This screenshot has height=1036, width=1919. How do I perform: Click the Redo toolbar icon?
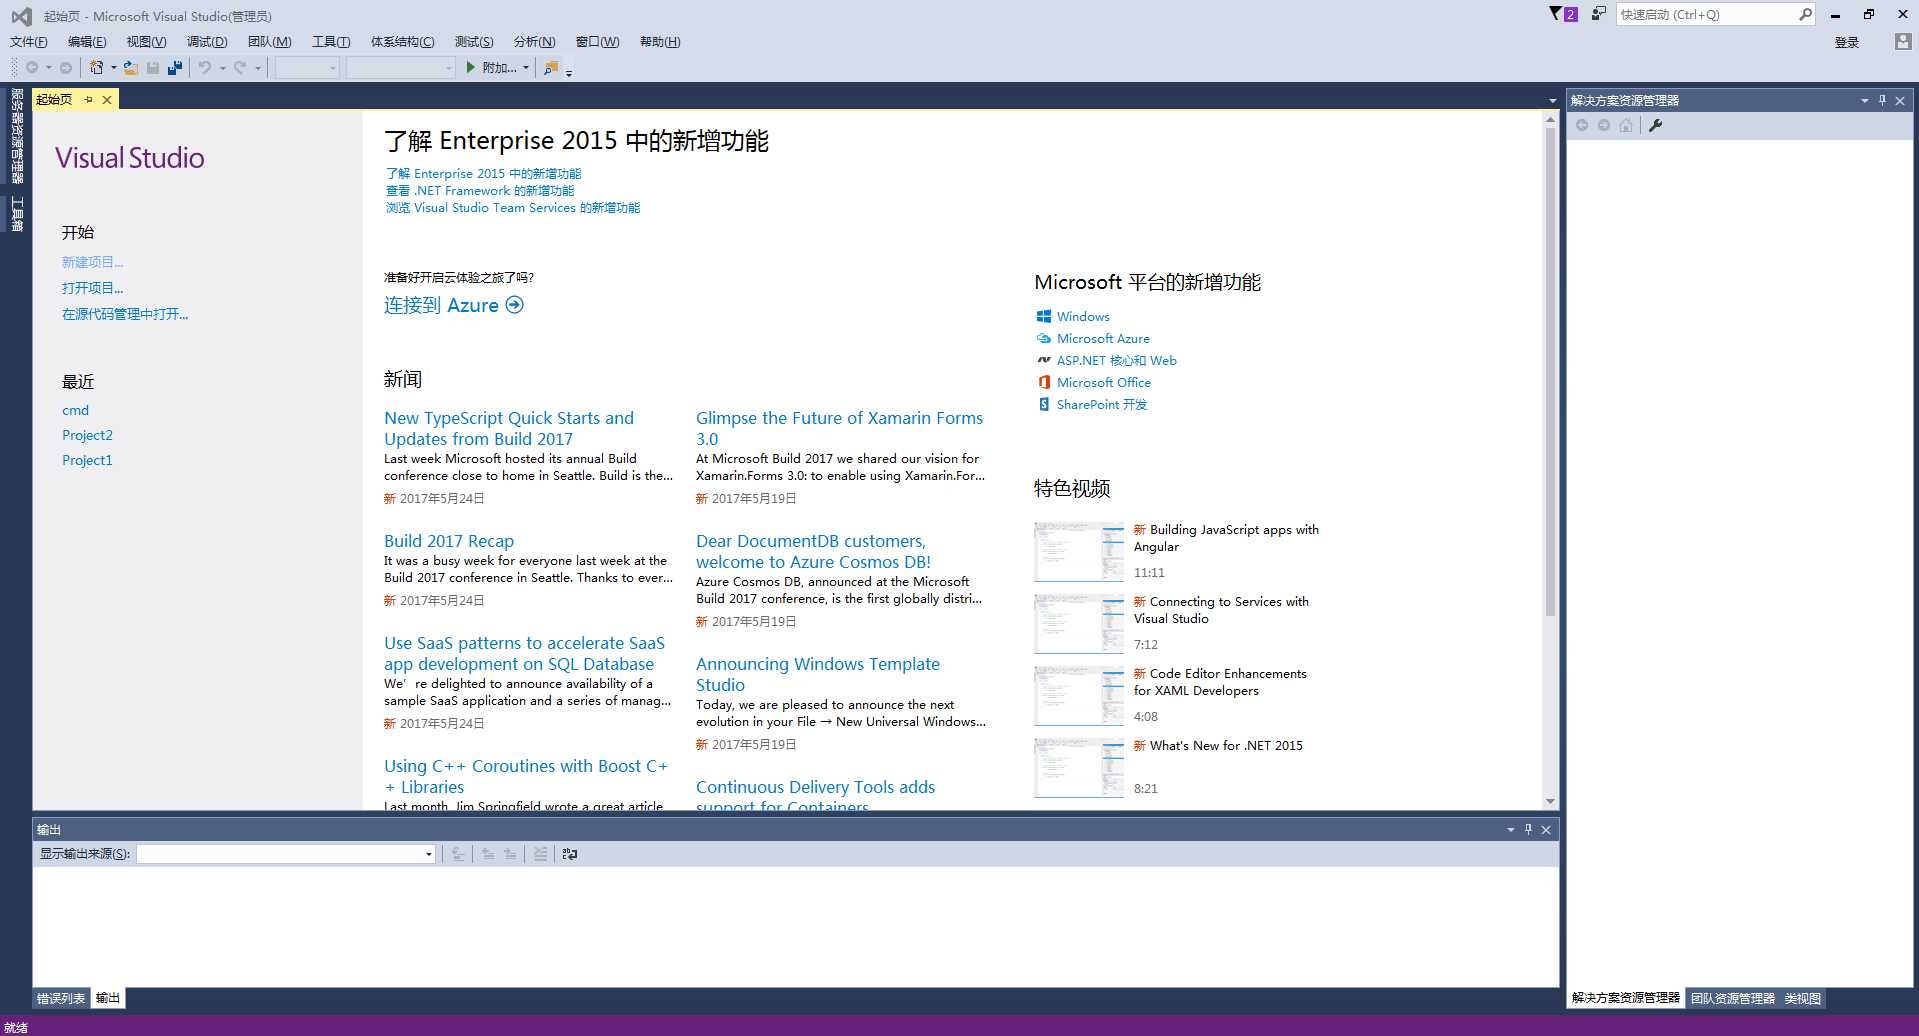240,67
